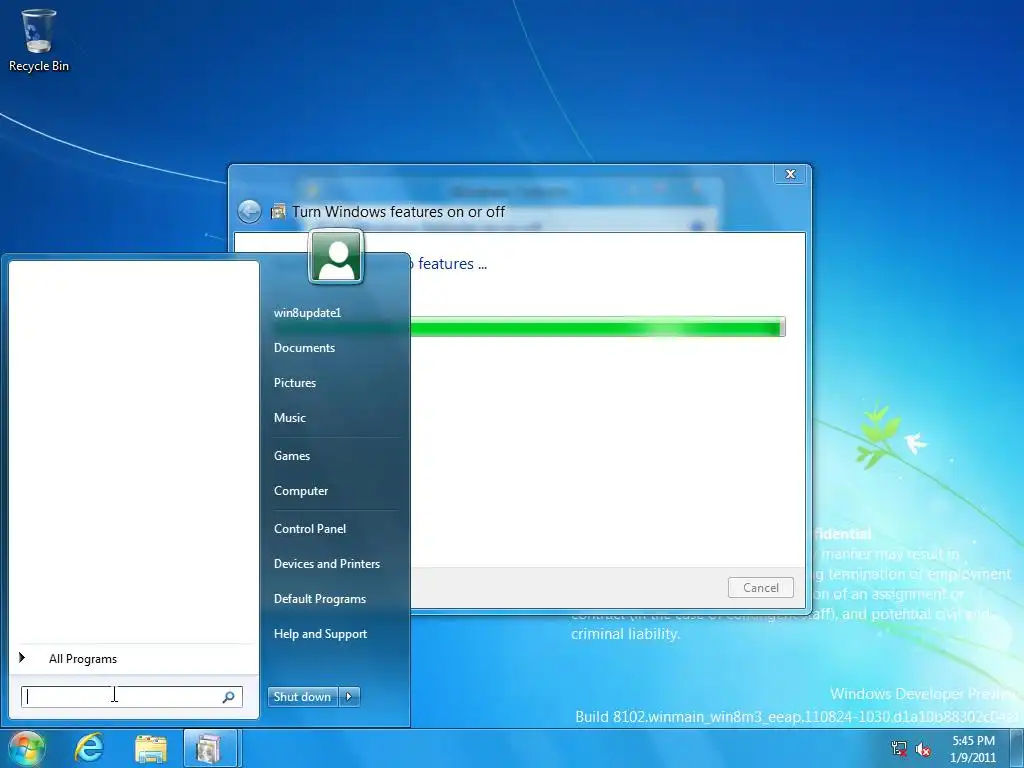Viewport: 1024px width, 768px height.
Task: Cancel the Windows features operation
Action: coord(761,588)
